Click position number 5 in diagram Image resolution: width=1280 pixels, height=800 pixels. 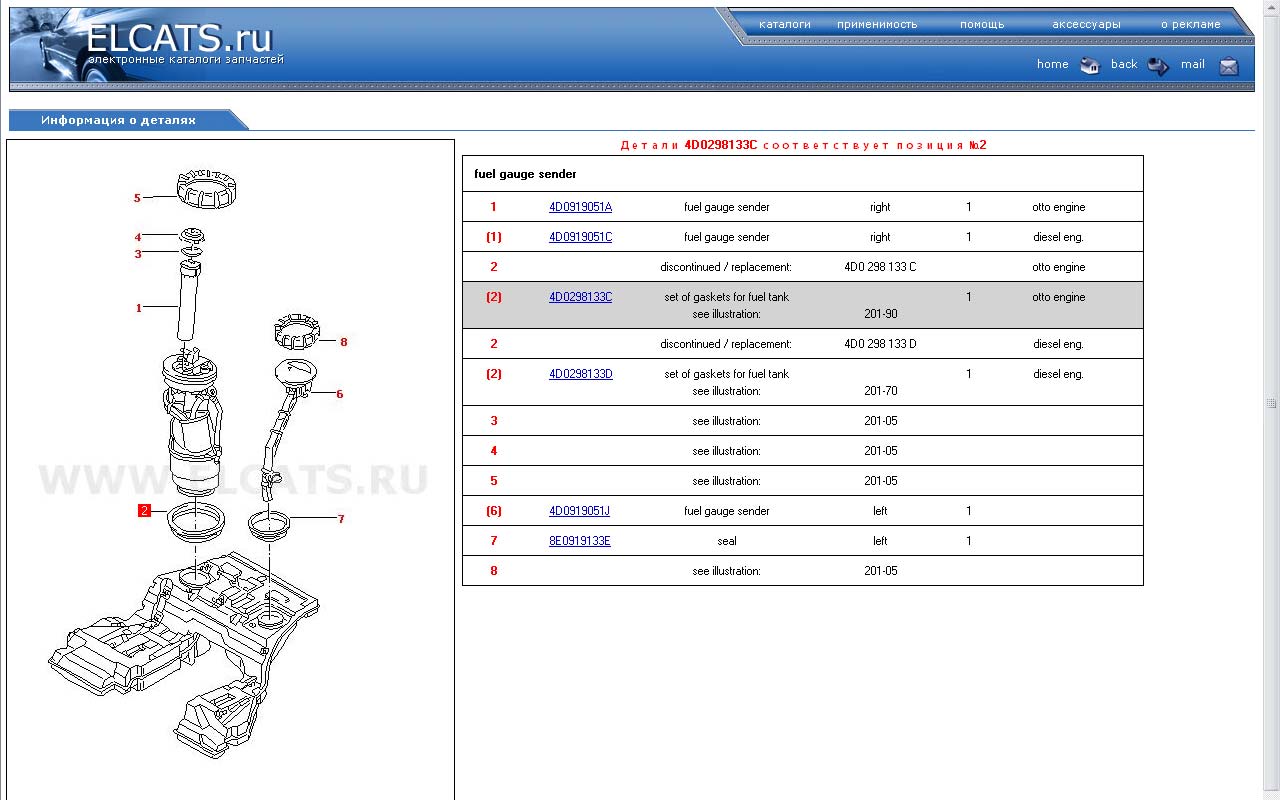(x=138, y=198)
